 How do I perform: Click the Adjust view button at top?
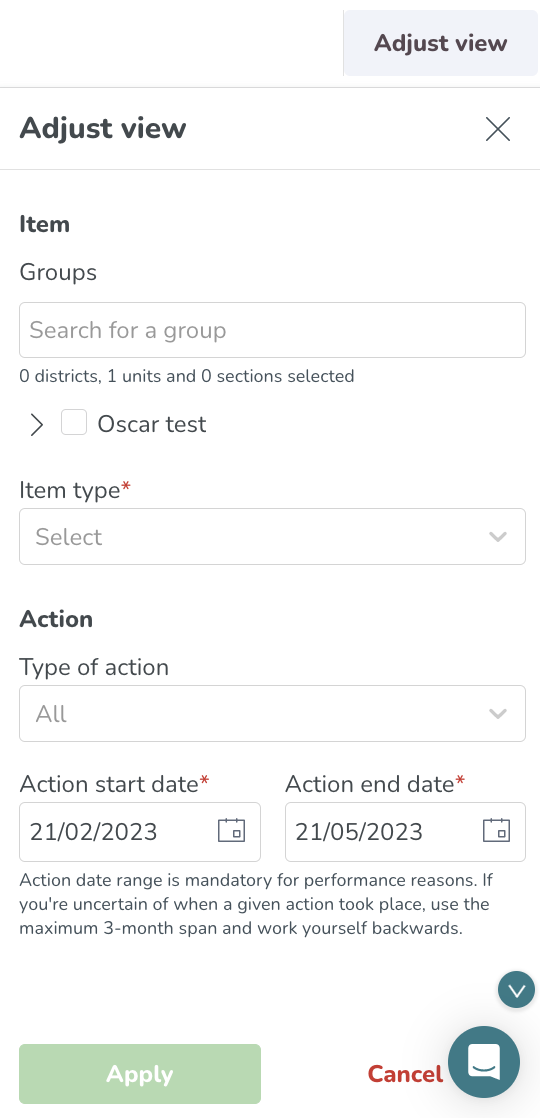tap(441, 43)
